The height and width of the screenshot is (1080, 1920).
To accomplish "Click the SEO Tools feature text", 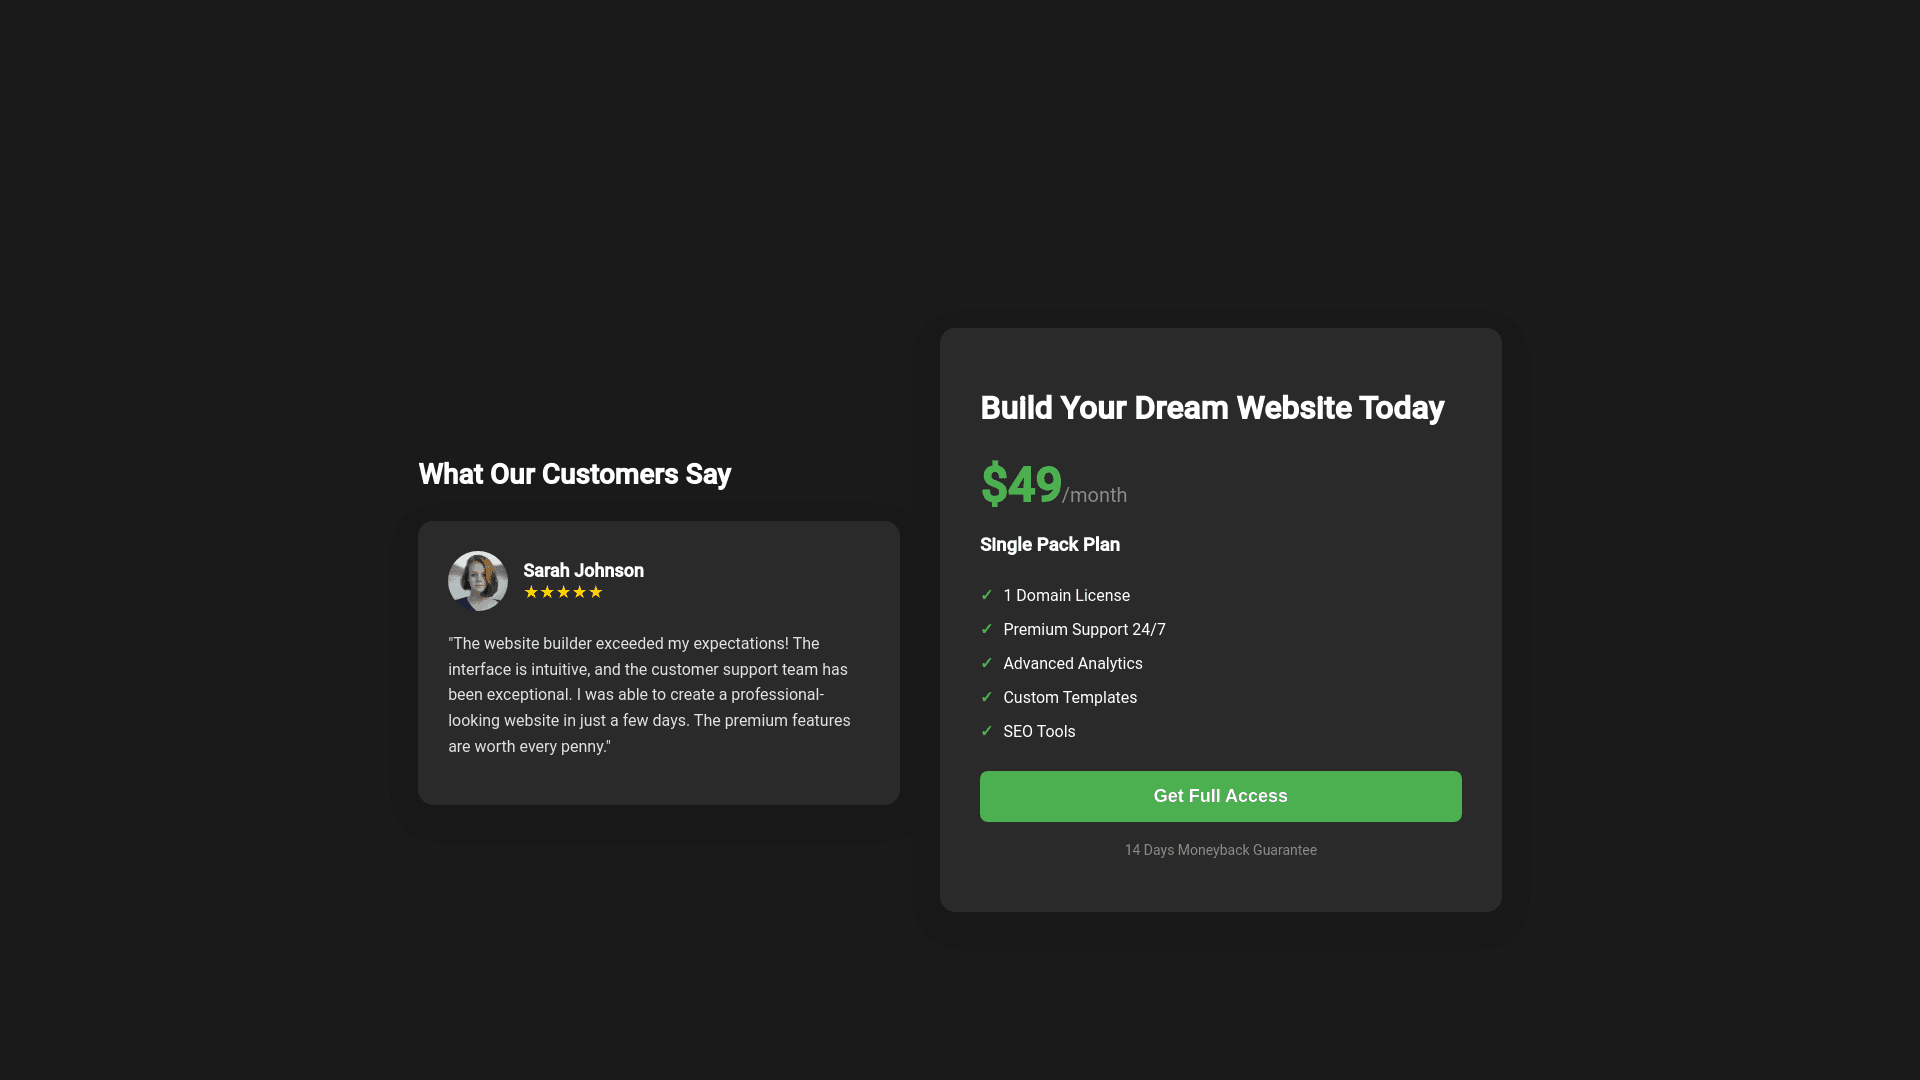I will pyautogui.click(x=1039, y=731).
